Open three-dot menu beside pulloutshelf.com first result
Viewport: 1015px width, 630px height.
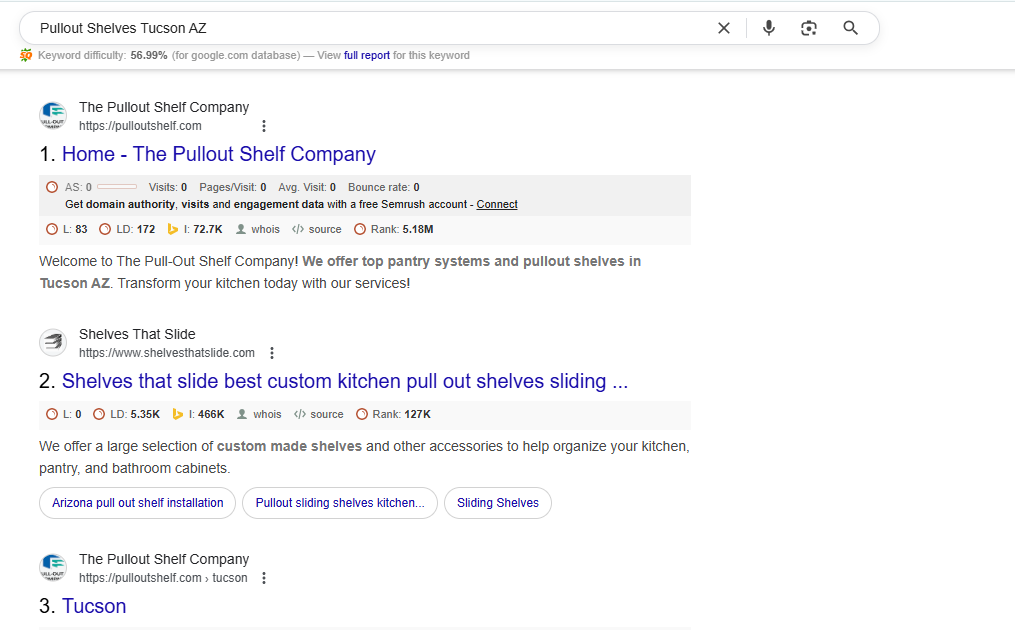264,126
